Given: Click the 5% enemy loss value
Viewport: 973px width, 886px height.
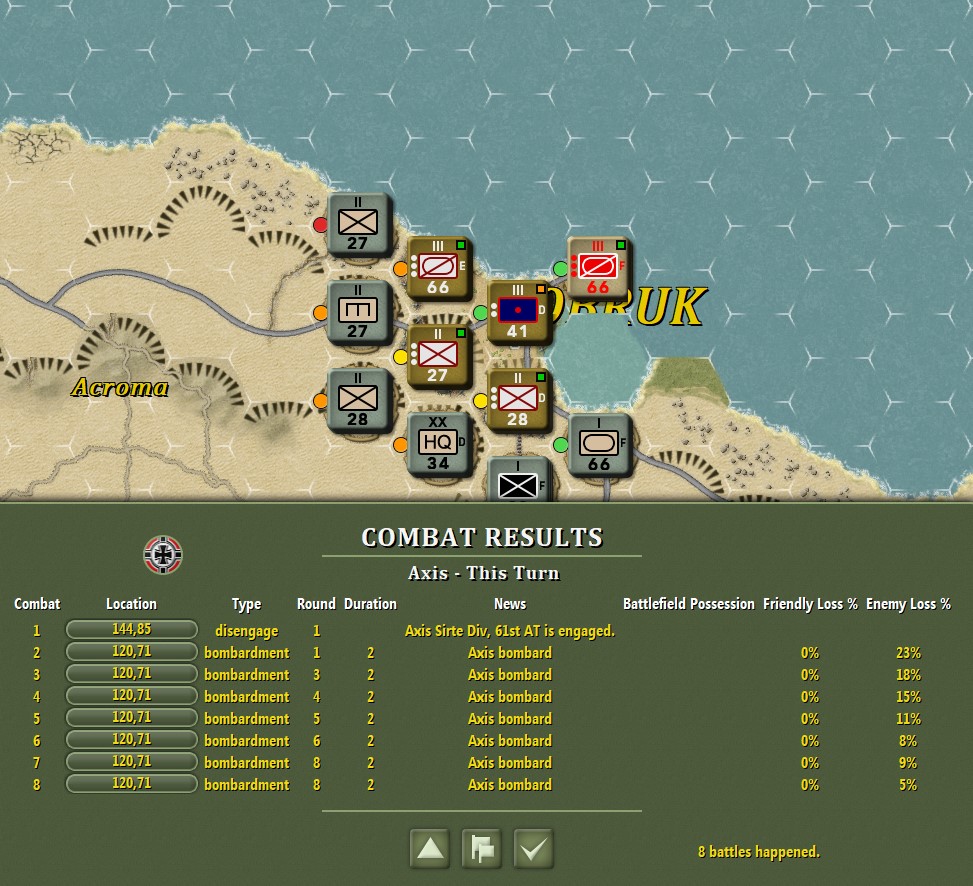Looking at the screenshot, I should (908, 785).
